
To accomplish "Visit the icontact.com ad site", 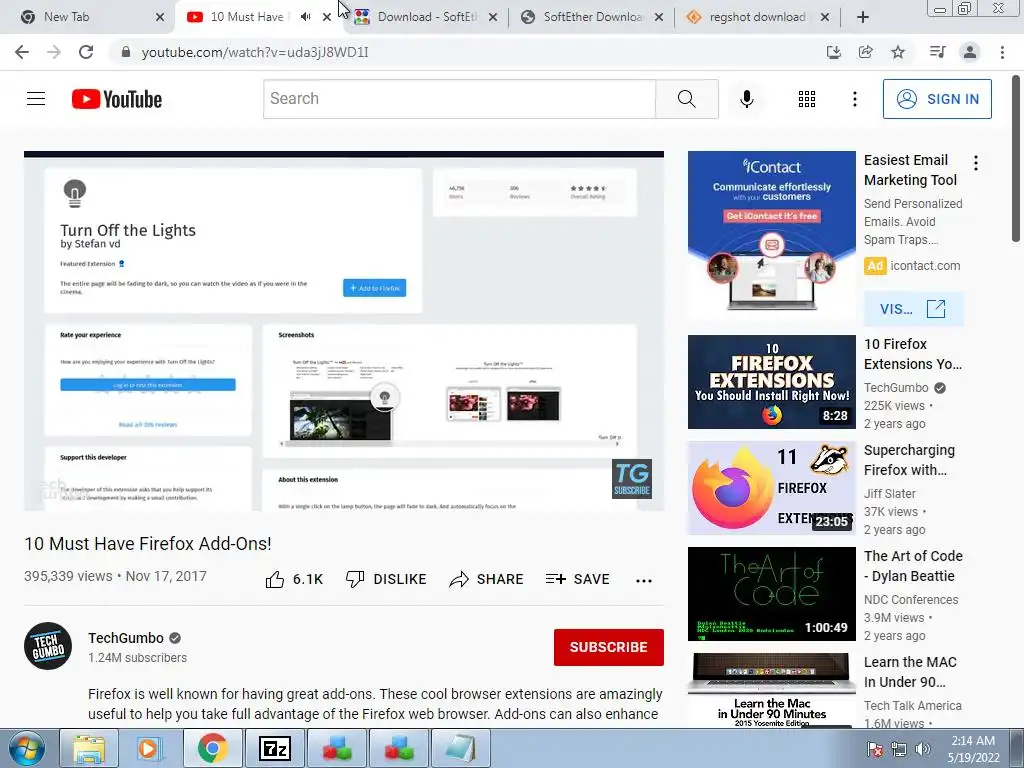I will click(x=913, y=309).
